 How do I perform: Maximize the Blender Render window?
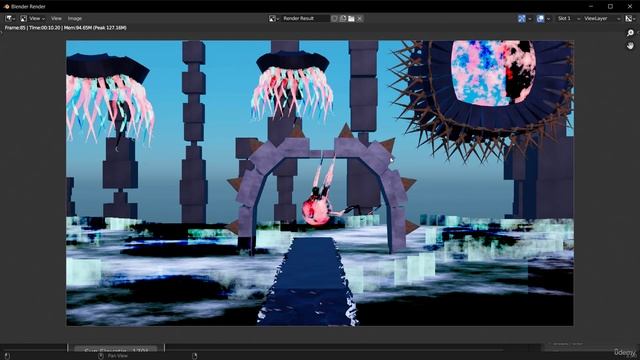coord(610,7)
